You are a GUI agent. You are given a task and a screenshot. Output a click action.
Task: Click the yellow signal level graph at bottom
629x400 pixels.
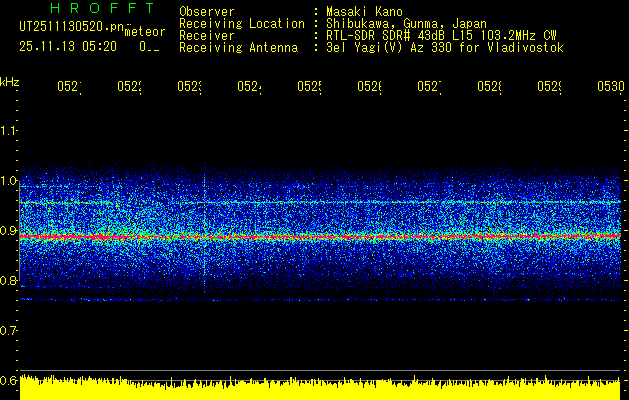tap(320, 388)
